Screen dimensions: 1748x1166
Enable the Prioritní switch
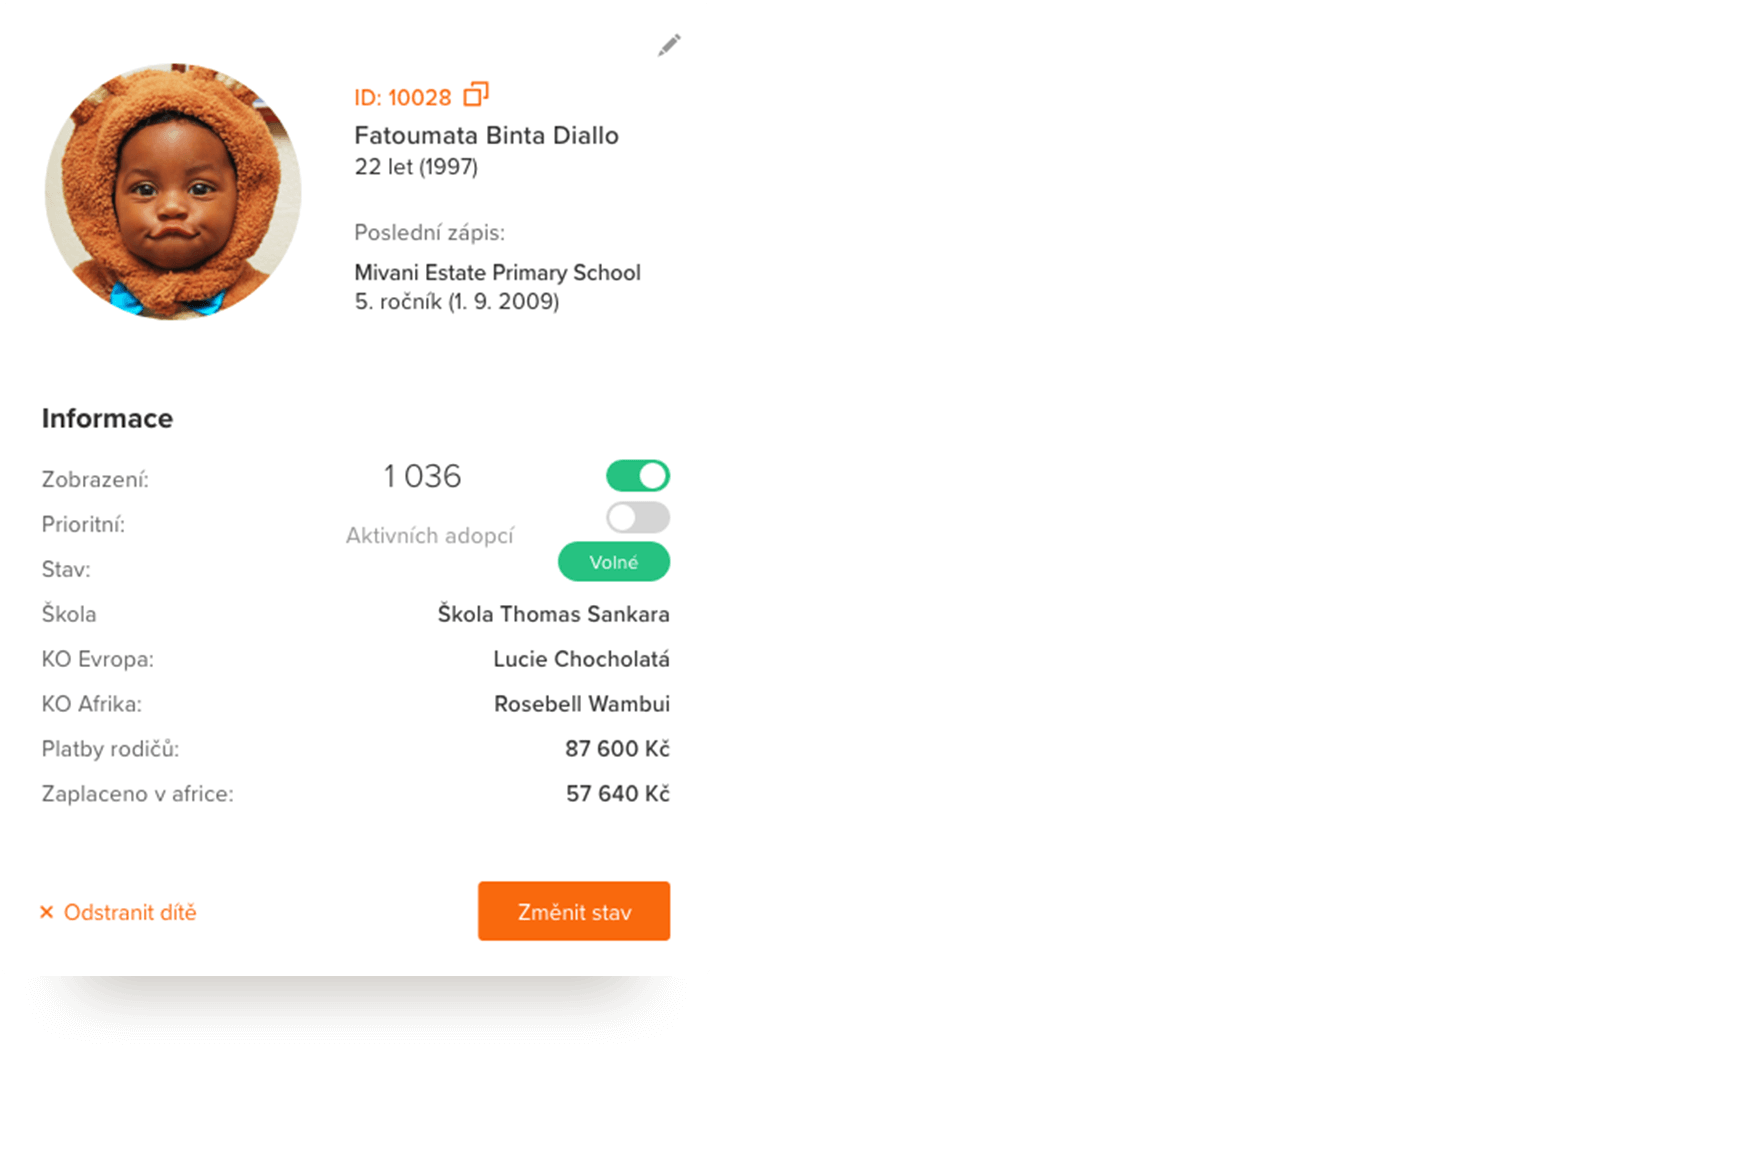click(638, 517)
